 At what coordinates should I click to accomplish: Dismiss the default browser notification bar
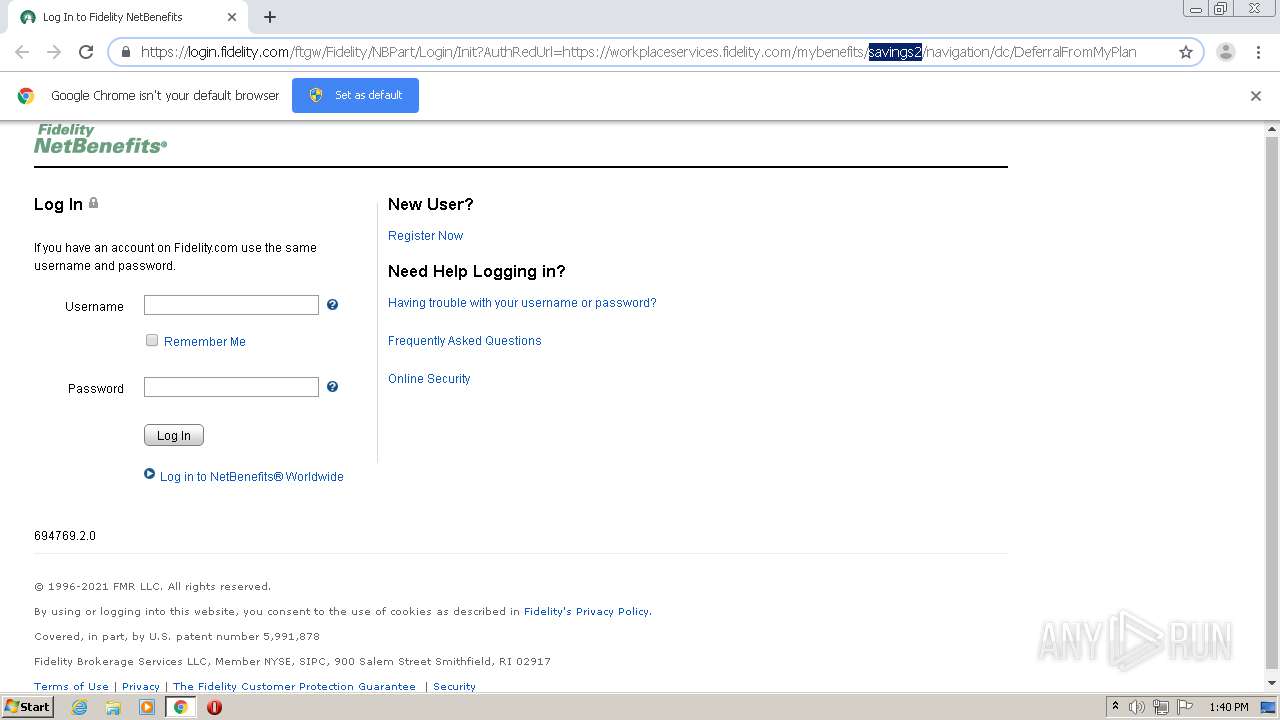click(x=1256, y=96)
